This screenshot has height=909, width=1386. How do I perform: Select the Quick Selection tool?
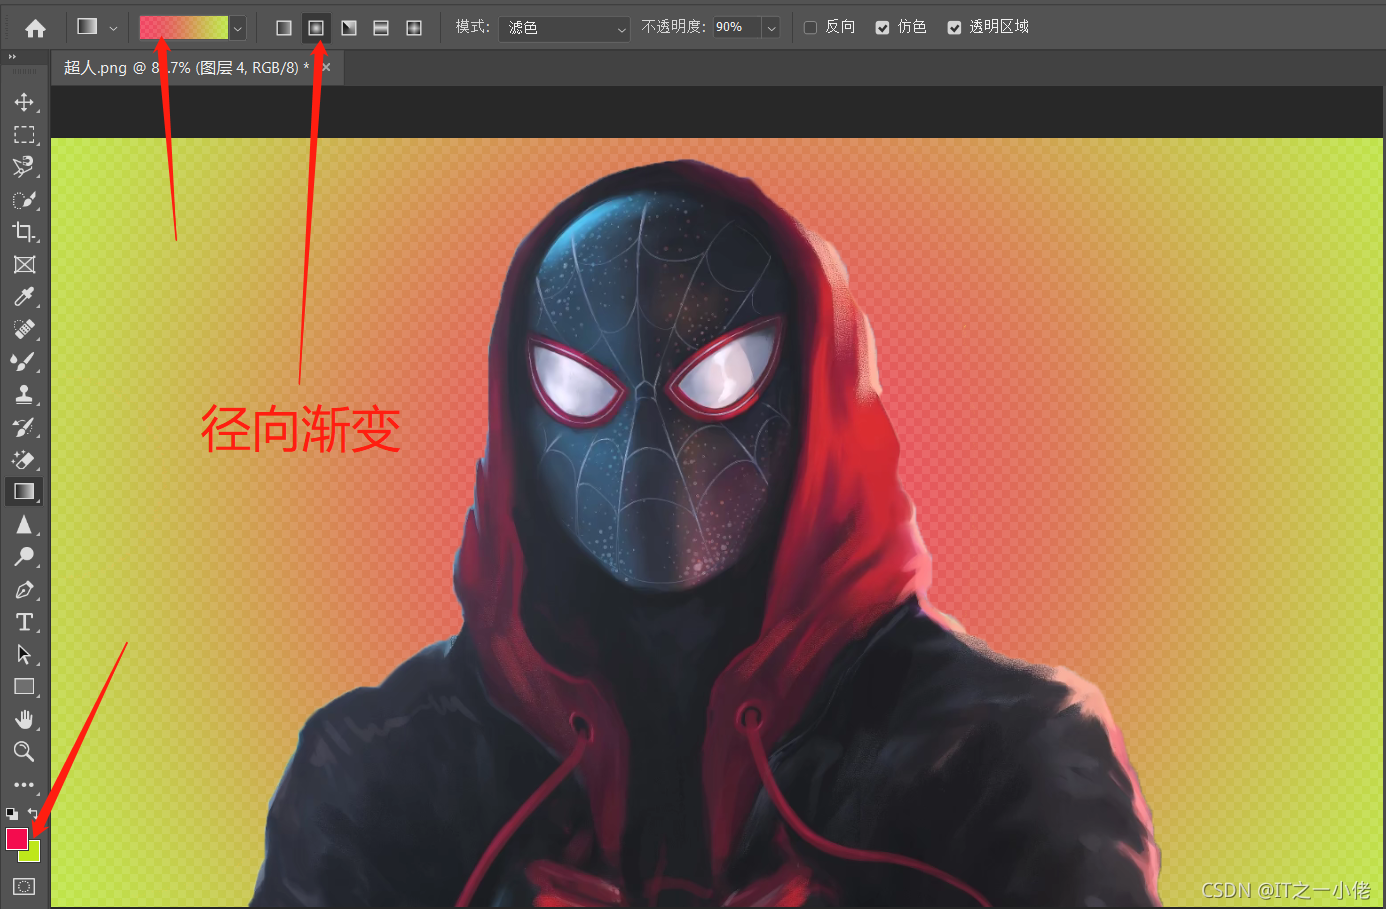click(24, 199)
